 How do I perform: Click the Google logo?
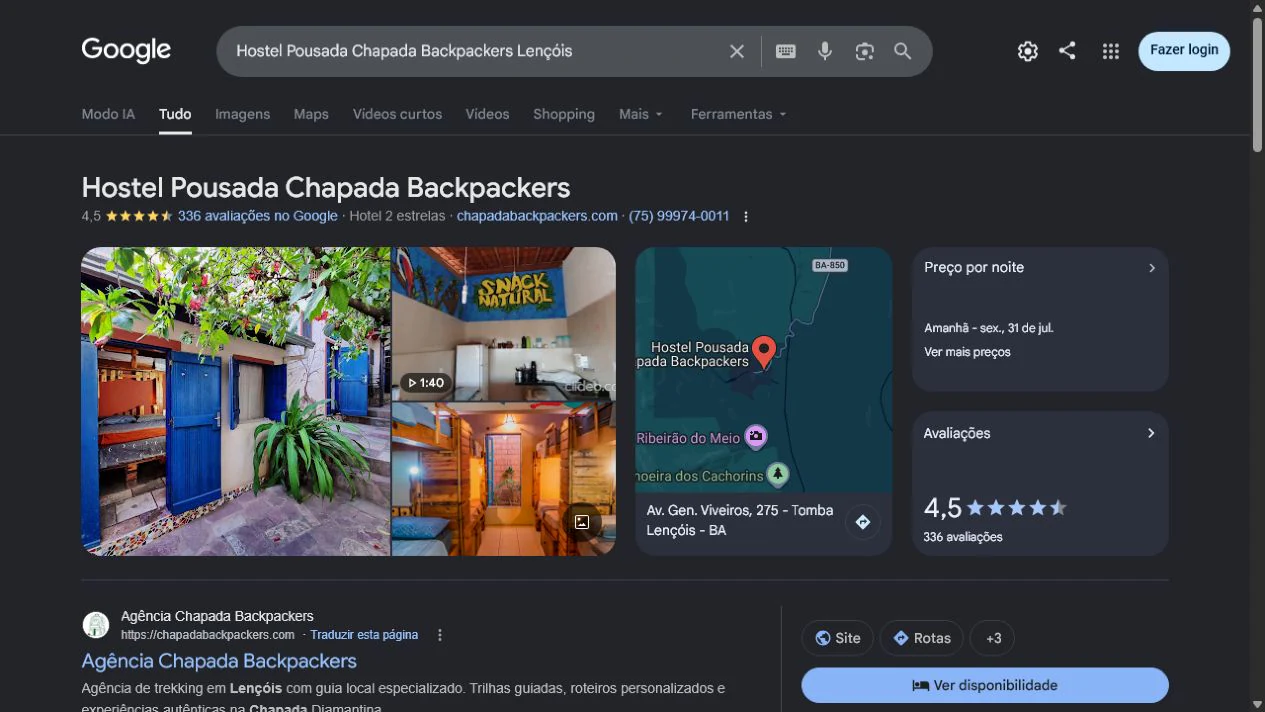[126, 50]
